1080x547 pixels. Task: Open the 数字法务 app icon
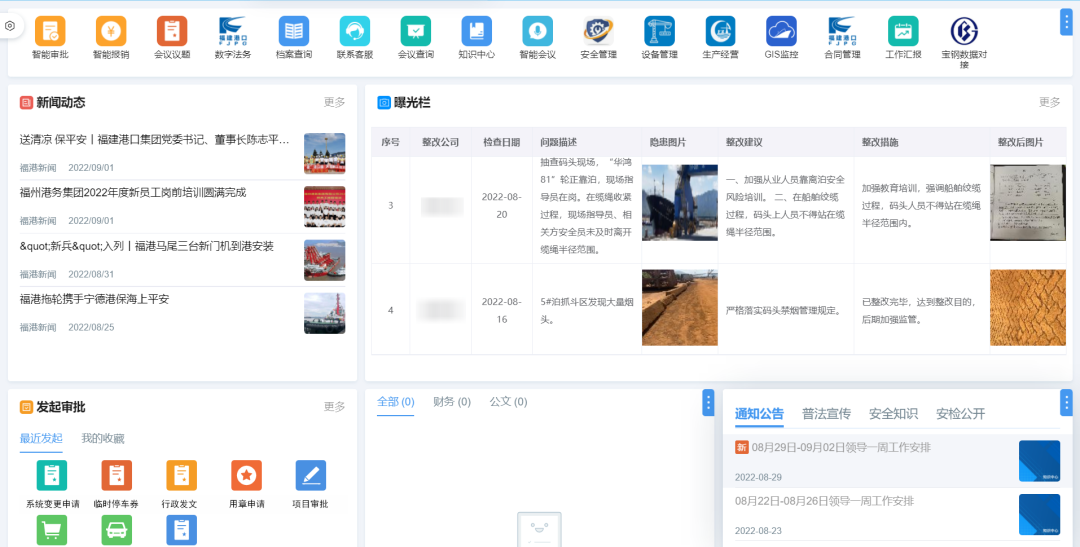coord(233,31)
